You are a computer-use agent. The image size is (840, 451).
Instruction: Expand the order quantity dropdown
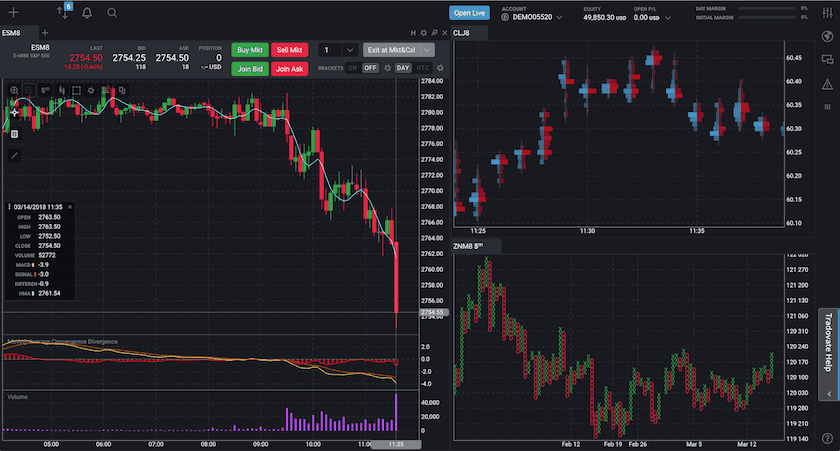pyautogui.click(x=348, y=49)
